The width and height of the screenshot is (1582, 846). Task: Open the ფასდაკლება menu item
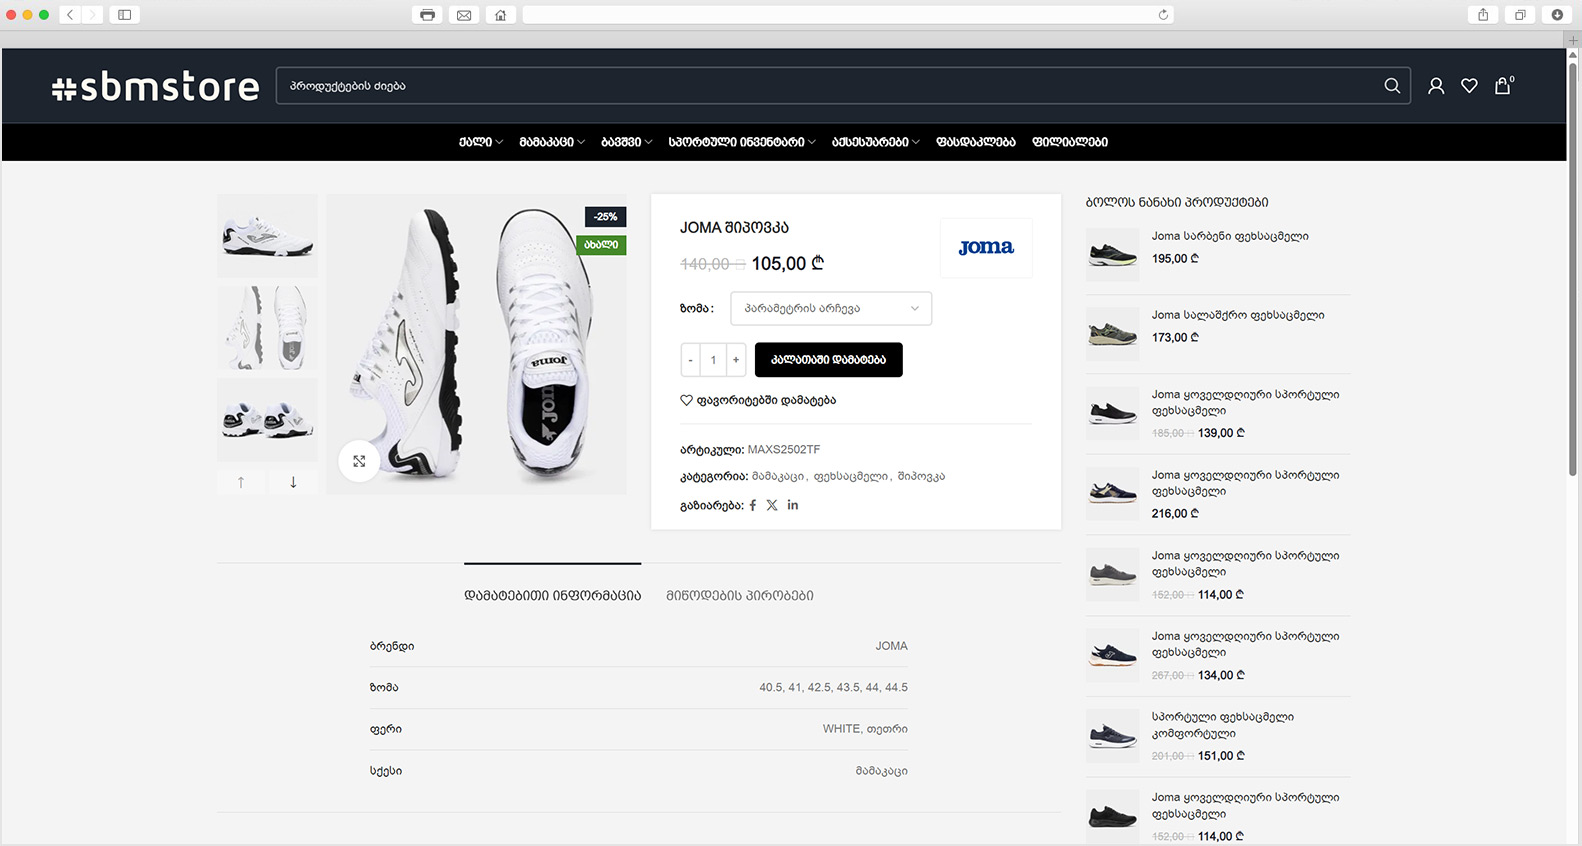(x=976, y=142)
